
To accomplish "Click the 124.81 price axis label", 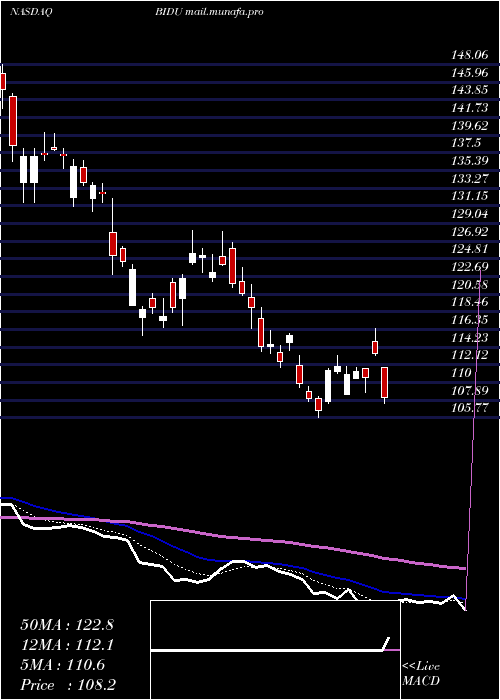I will pyautogui.click(x=470, y=250).
